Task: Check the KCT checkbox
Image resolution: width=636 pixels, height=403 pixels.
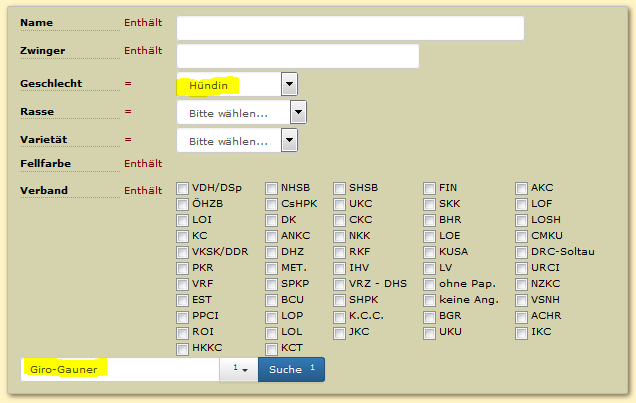Action: [x=272, y=349]
